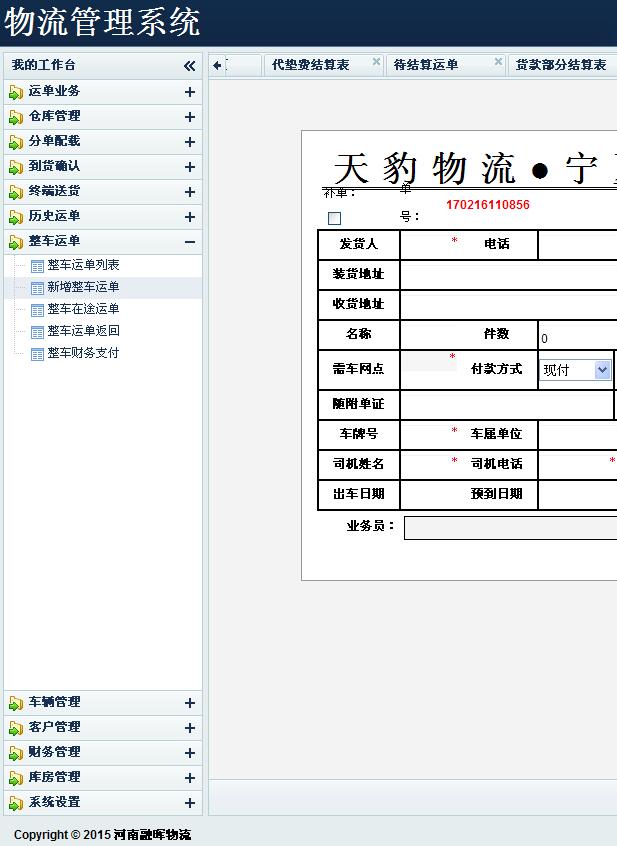Close the 待结算运单 tab
This screenshot has width=617, height=846.
tap(498, 62)
